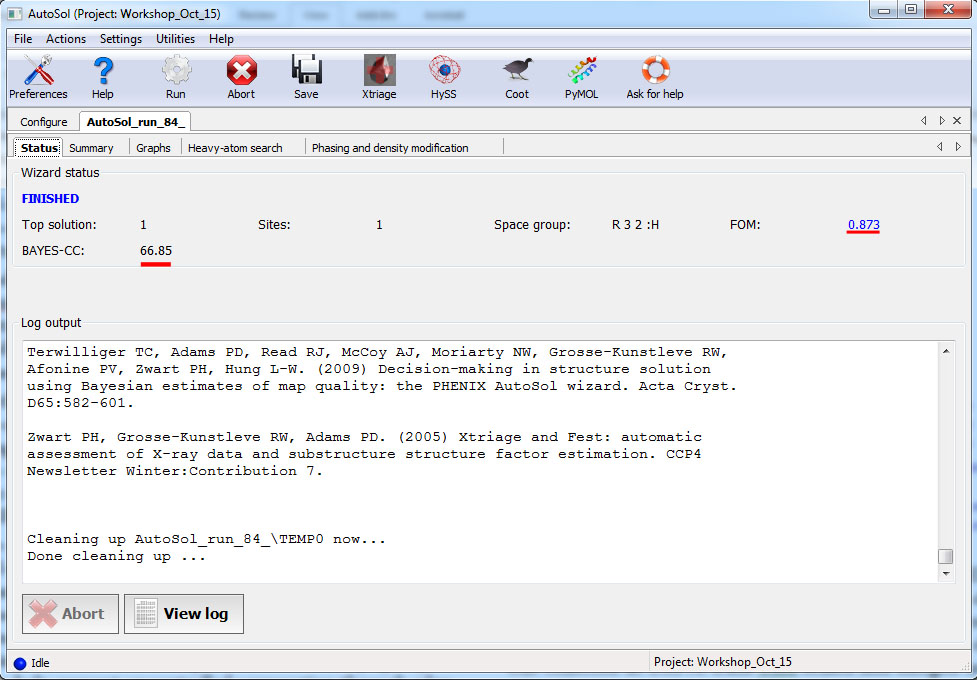Open Phasing and density modification tab

click(x=390, y=148)
